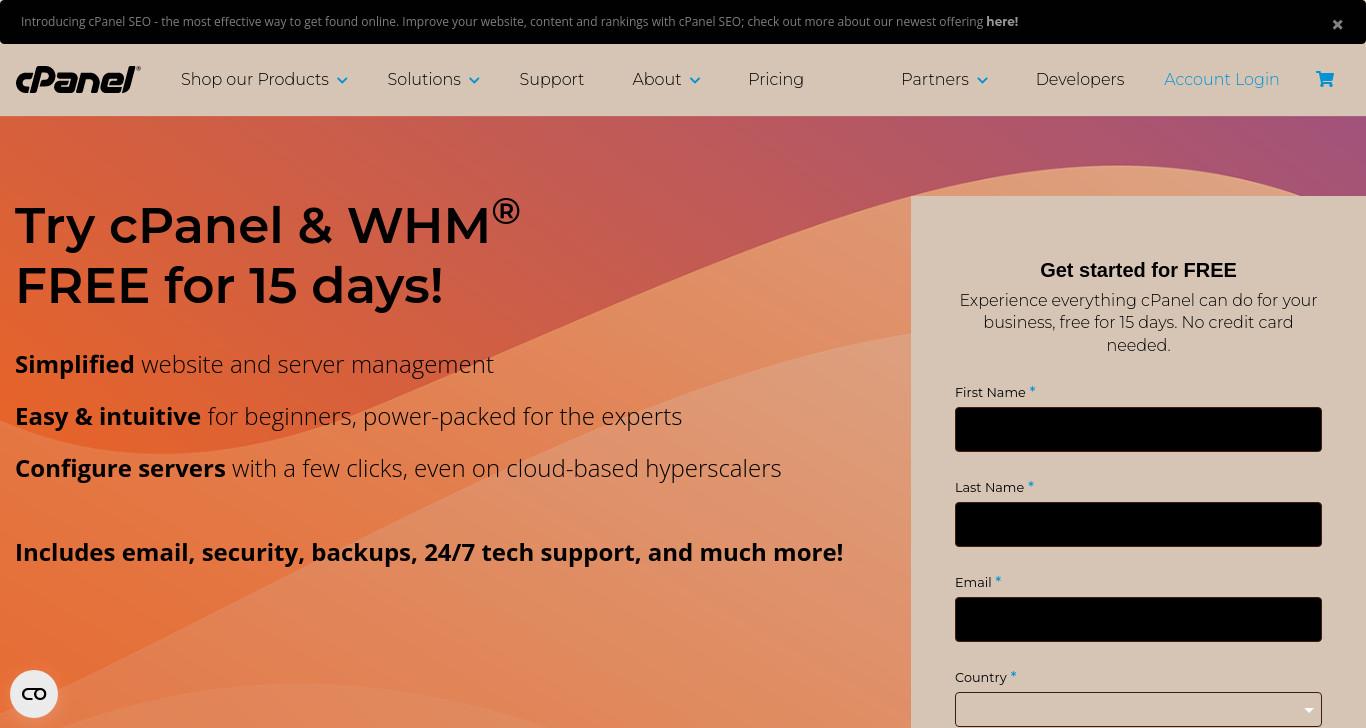Open the Solutions menu

(x=424, y=79)
